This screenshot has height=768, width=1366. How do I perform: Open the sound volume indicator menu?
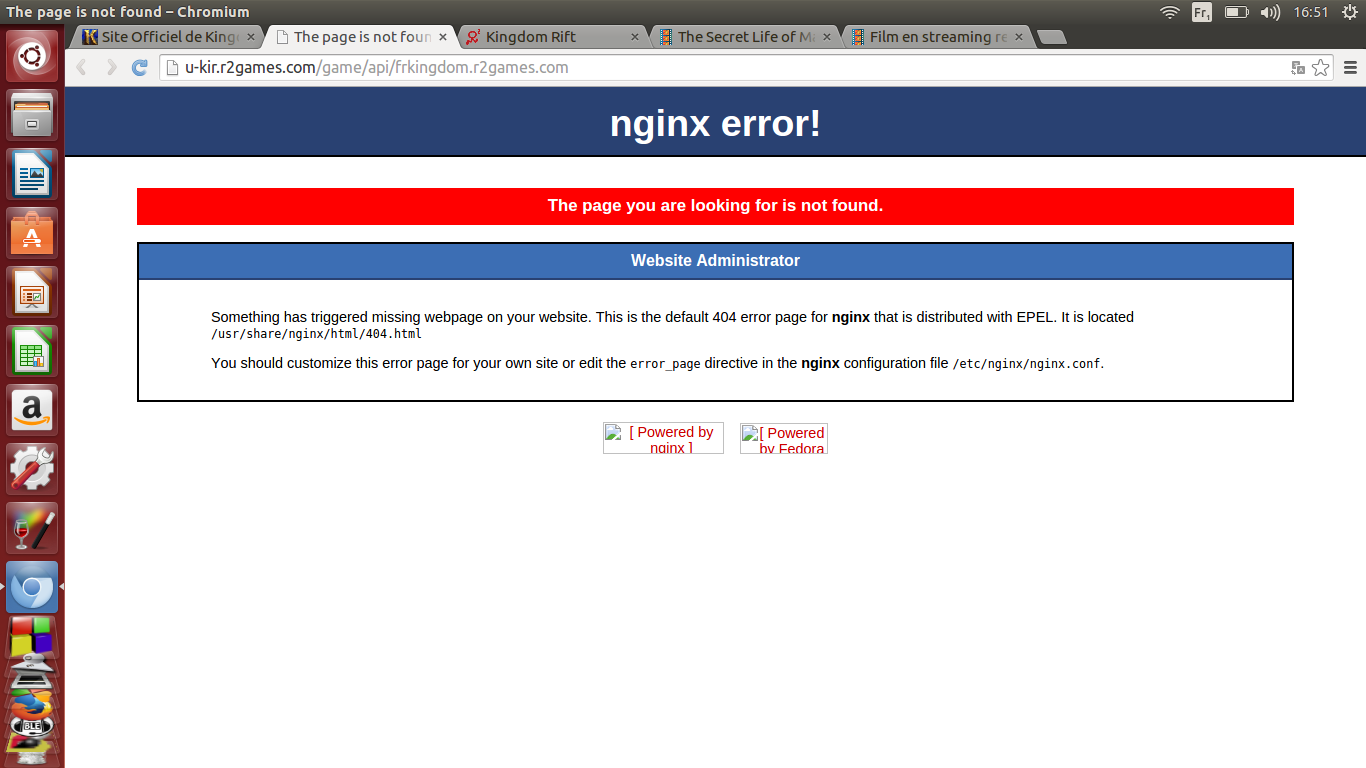(1270, 12)
